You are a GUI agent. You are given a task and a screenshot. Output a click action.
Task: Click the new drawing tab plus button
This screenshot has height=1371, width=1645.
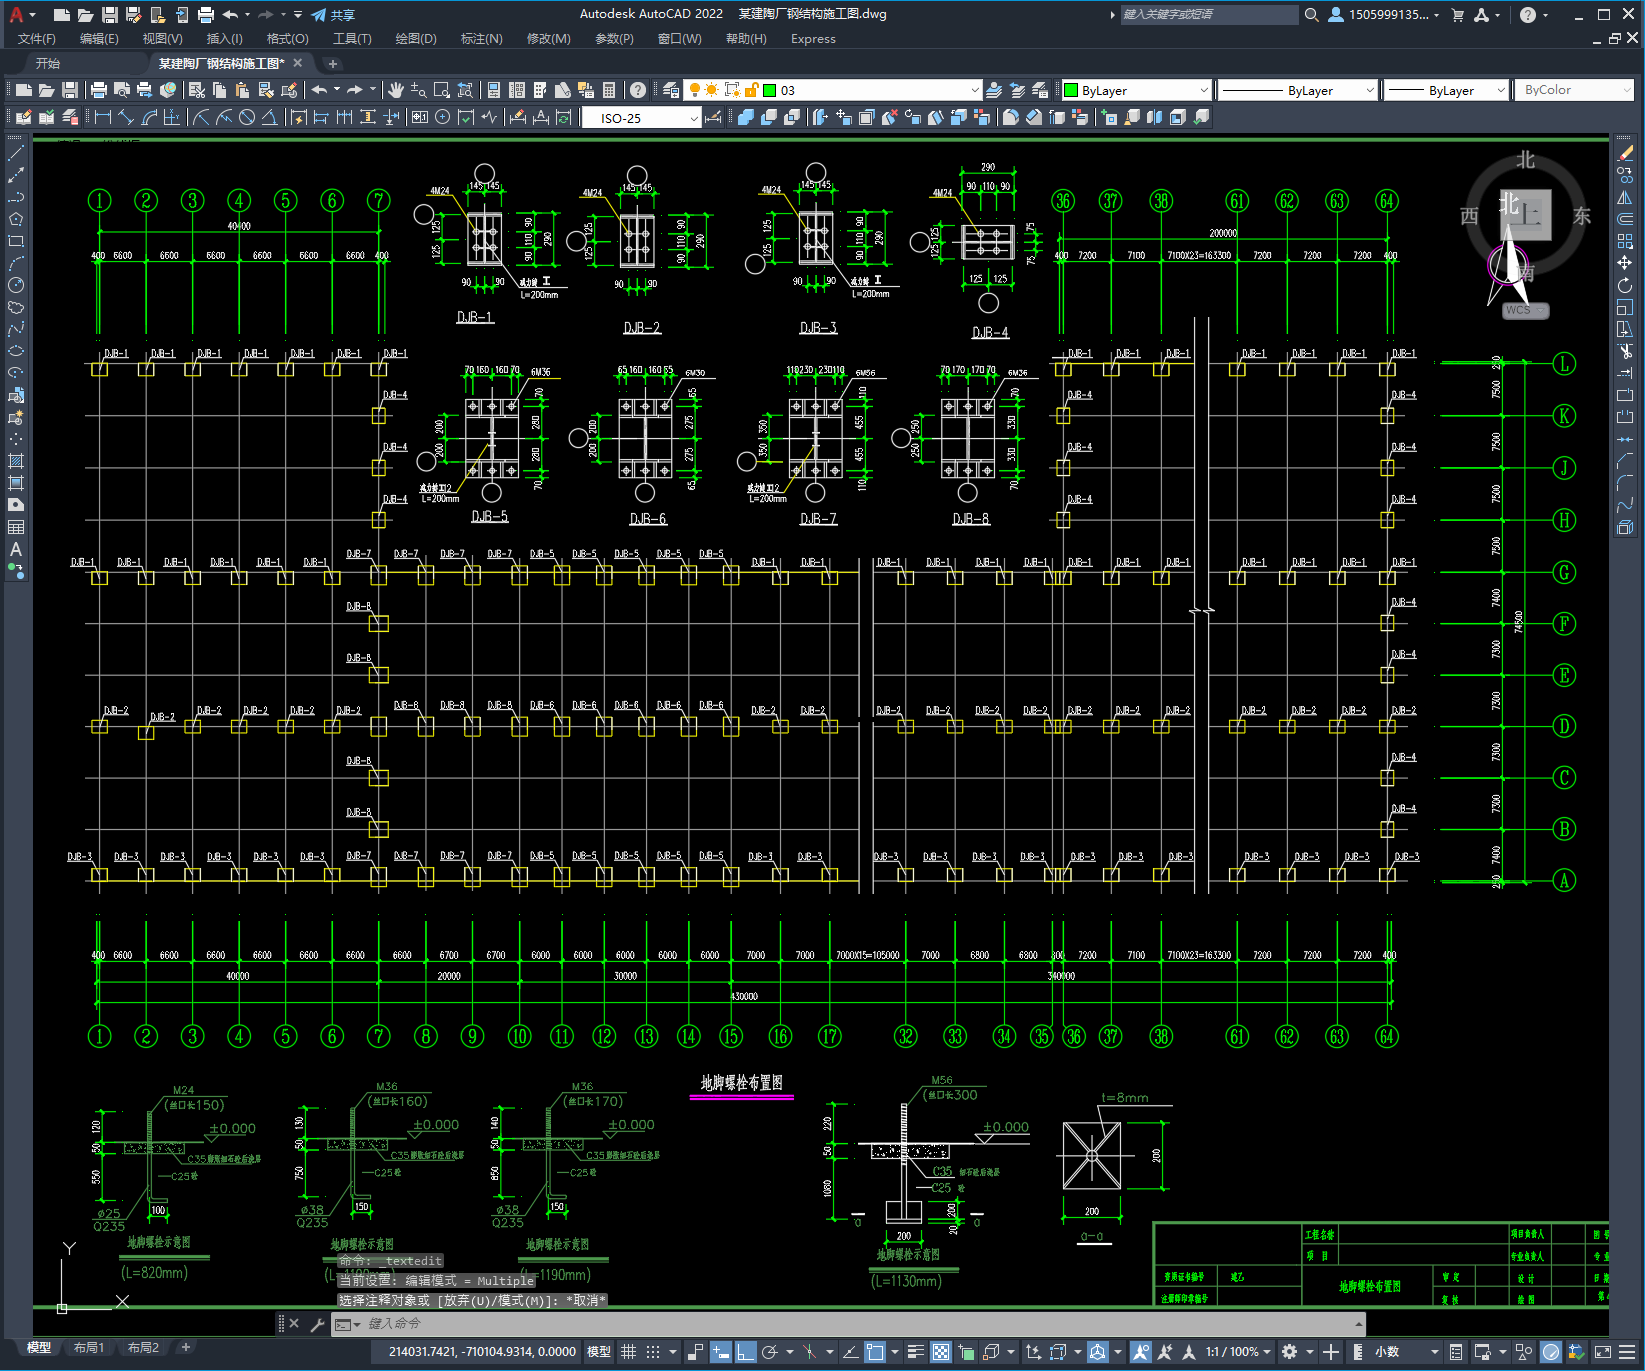click(x=333, y=63)
